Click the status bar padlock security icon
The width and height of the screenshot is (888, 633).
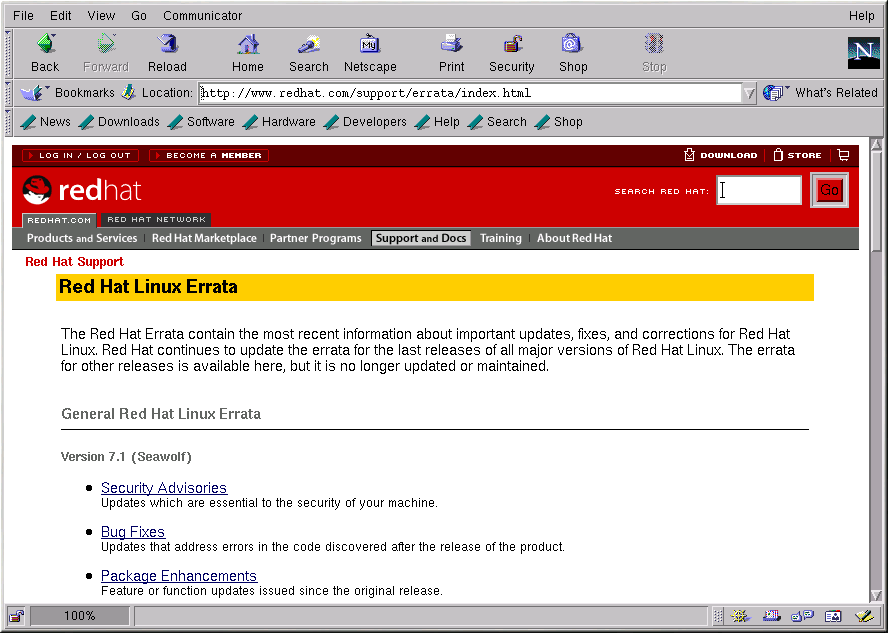[x=16, y=616]
